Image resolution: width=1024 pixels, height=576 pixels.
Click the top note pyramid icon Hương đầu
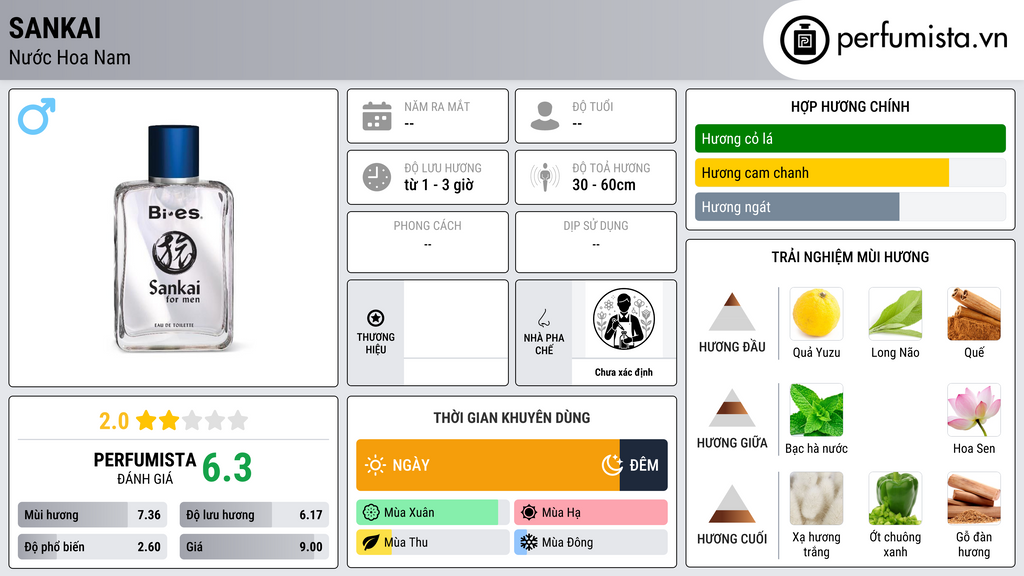(x=732, y=312)
